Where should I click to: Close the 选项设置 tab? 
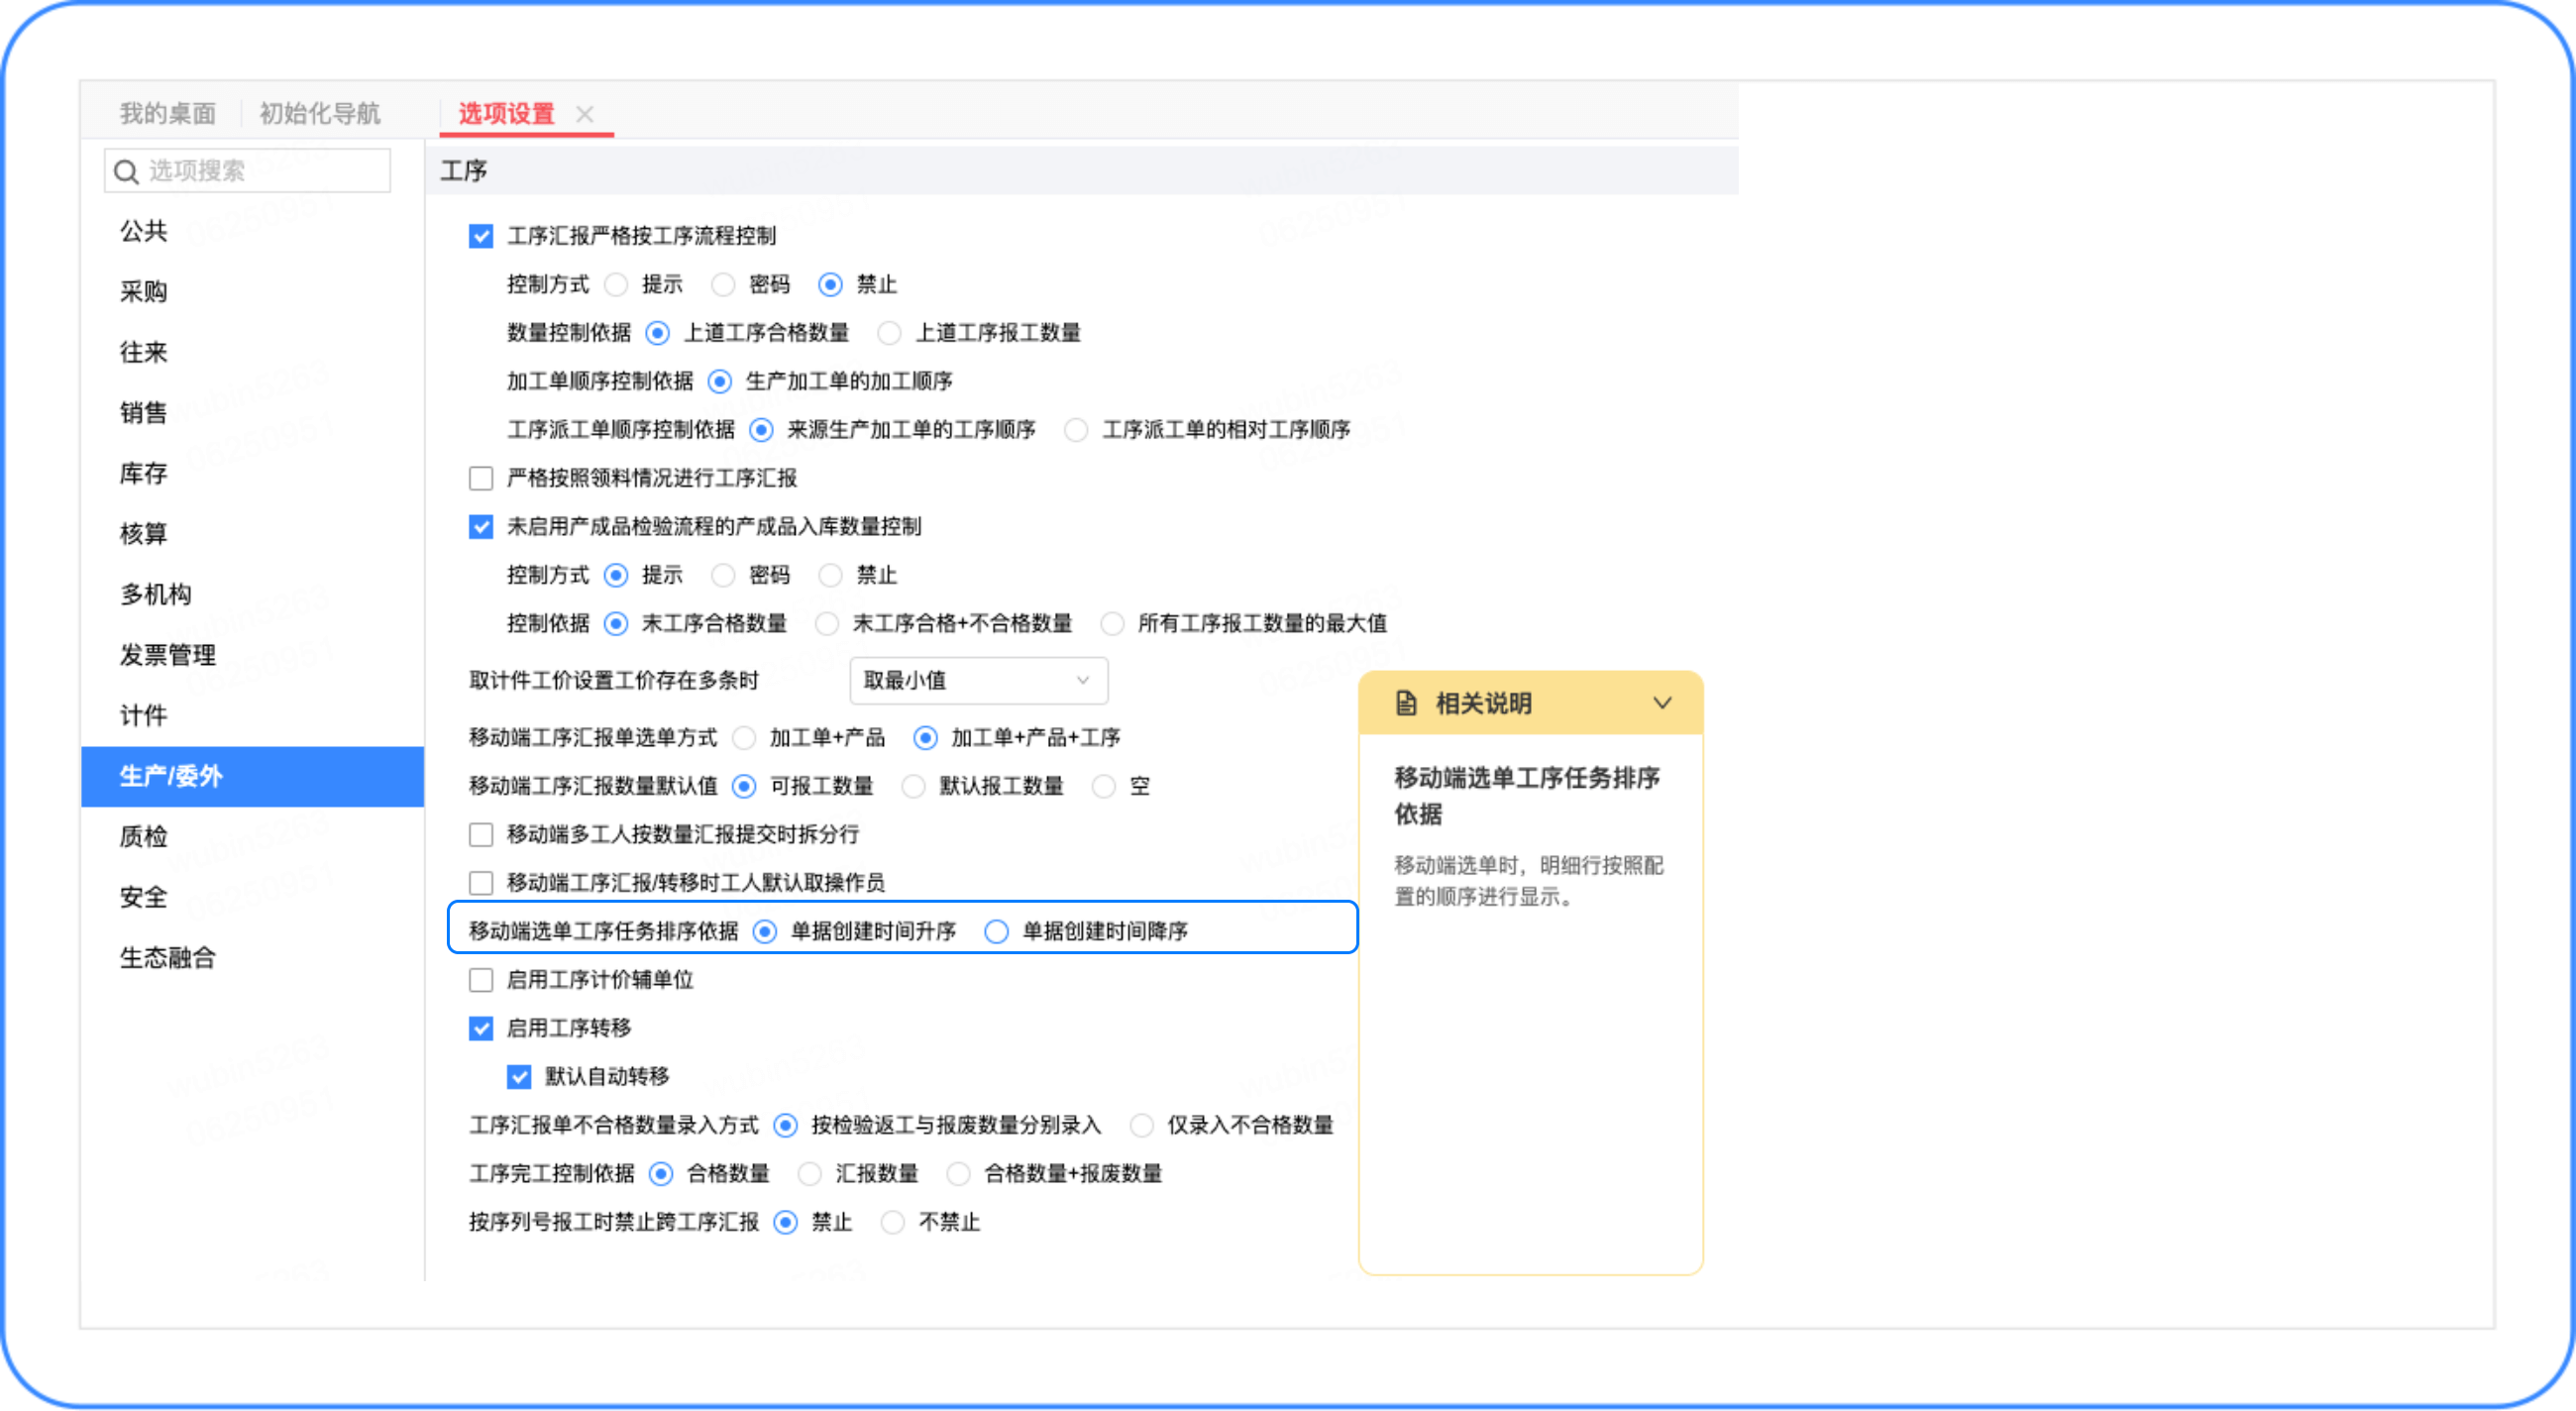click(x=585, y=114)
